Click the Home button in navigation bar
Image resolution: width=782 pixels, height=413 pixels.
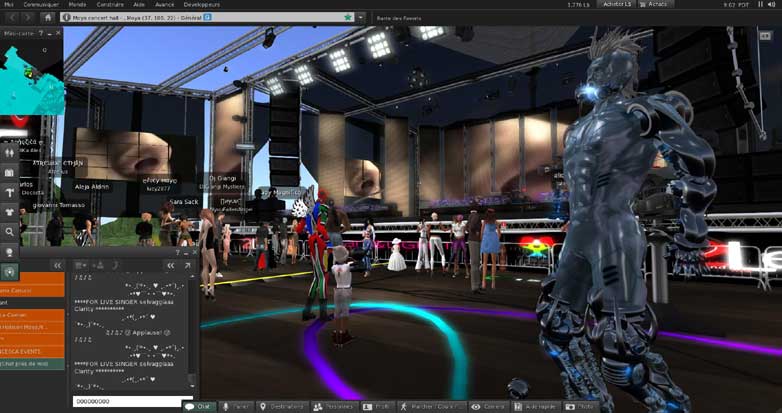pos(49,17)
